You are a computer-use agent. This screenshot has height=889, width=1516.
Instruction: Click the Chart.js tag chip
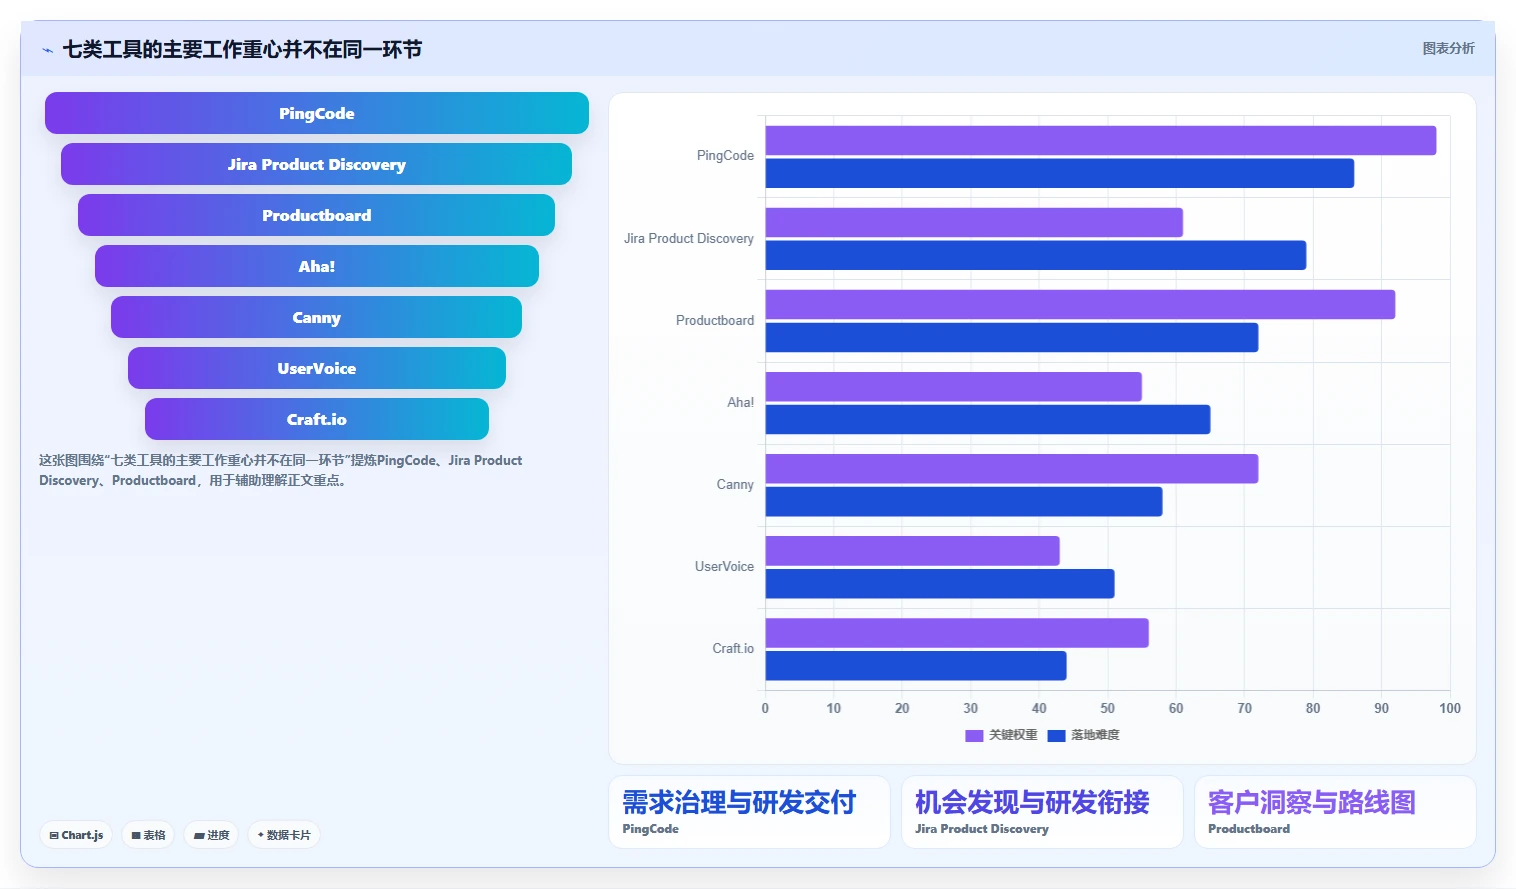pyautogui.click(x=76, y=835)
